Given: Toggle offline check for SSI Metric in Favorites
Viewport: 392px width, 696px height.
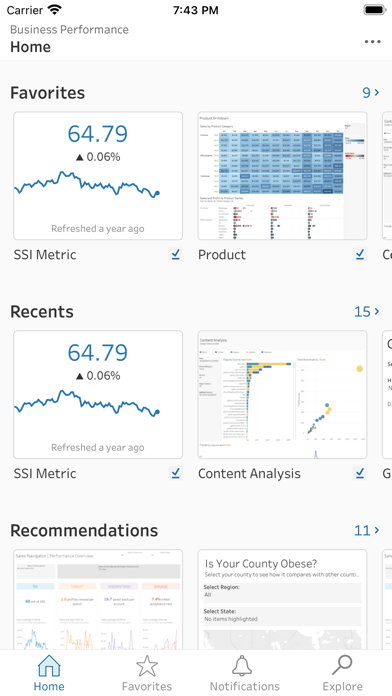Looking at the screenshot, I should tap(176, 254).
